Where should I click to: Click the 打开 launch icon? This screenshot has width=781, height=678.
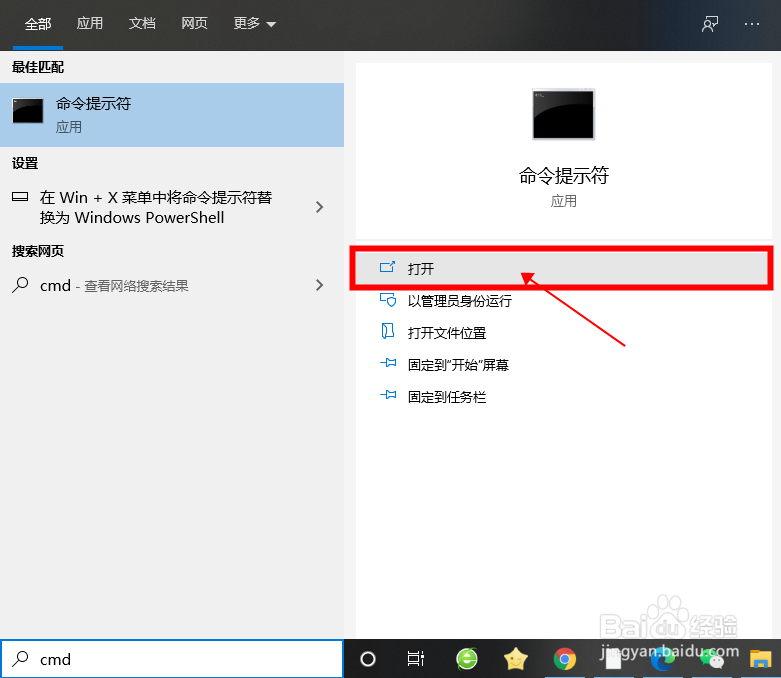click(x=387, y=268)
